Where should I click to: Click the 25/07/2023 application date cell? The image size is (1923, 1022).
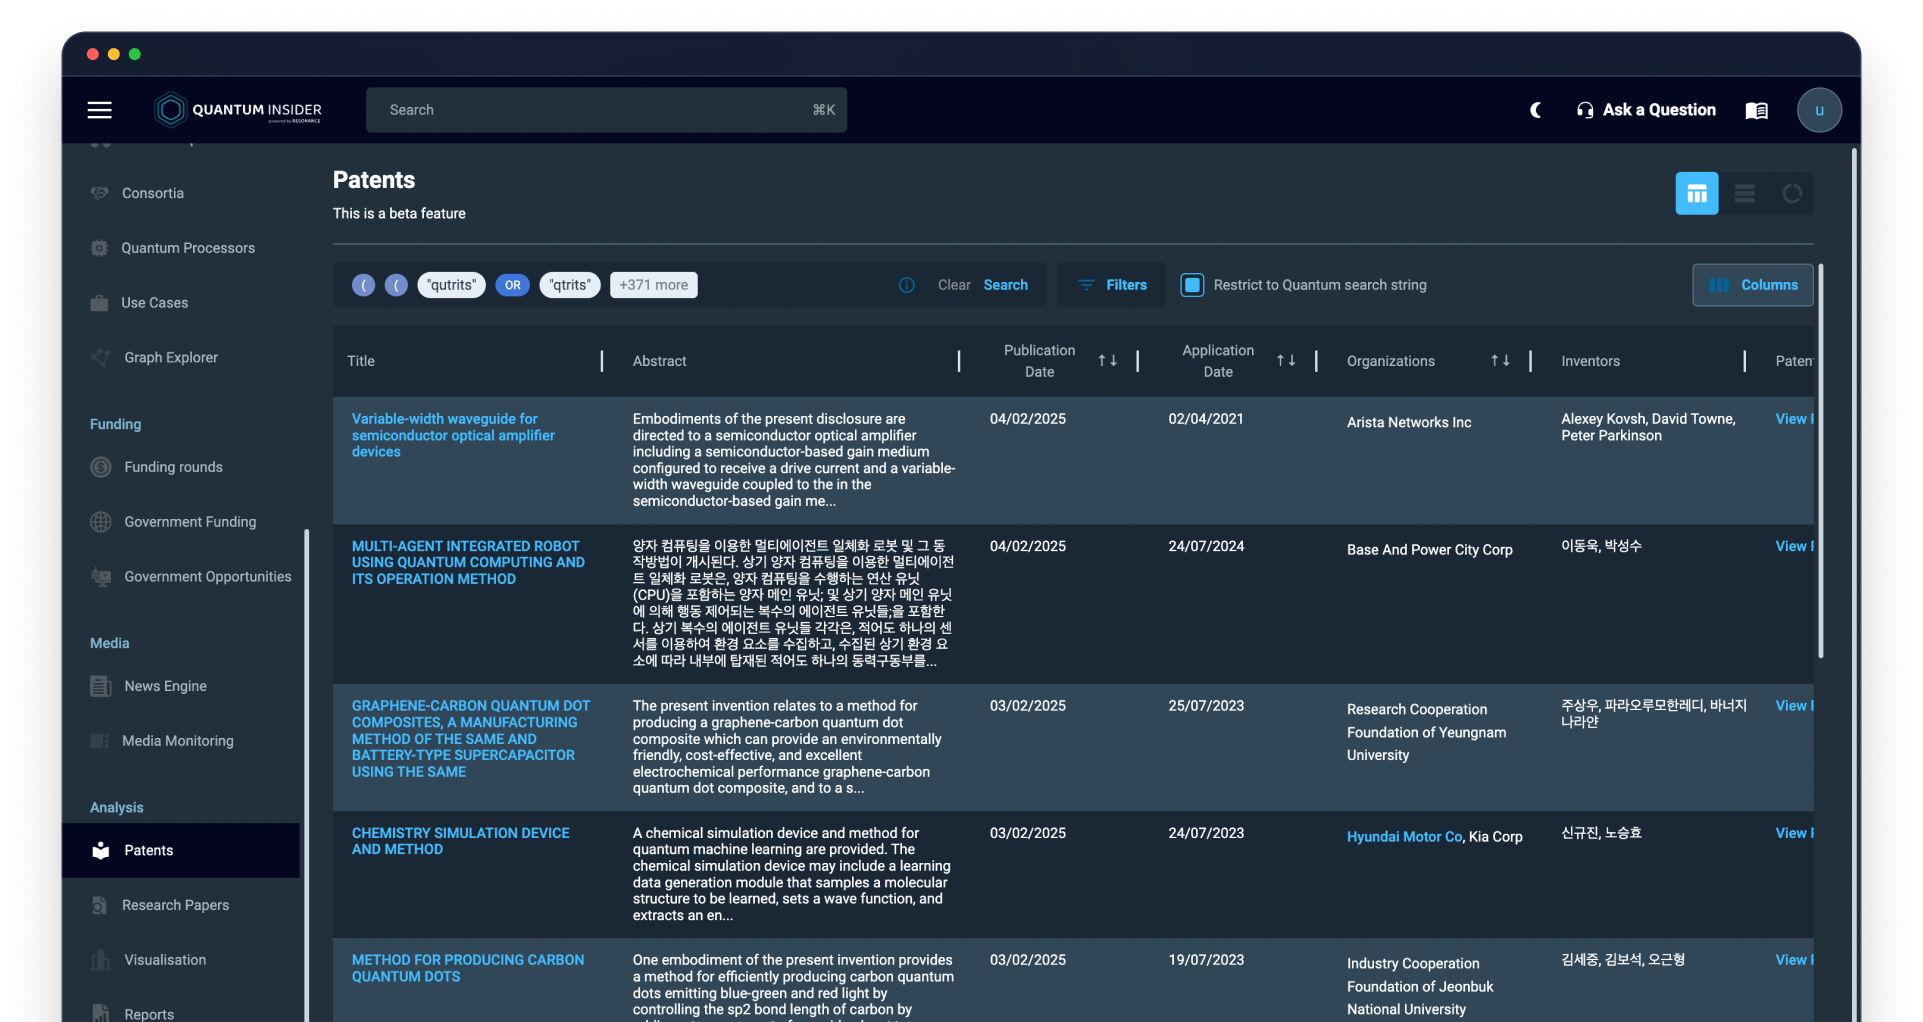pyautogui.click(x=1206, y=706)
